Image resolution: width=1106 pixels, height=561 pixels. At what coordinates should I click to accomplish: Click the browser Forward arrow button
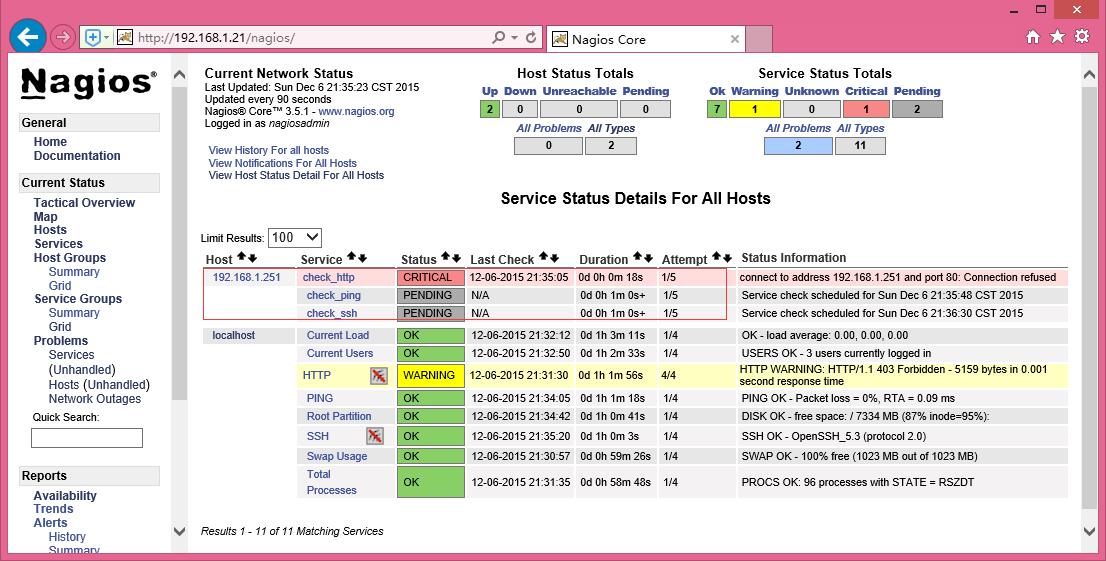tap(63, 37)
